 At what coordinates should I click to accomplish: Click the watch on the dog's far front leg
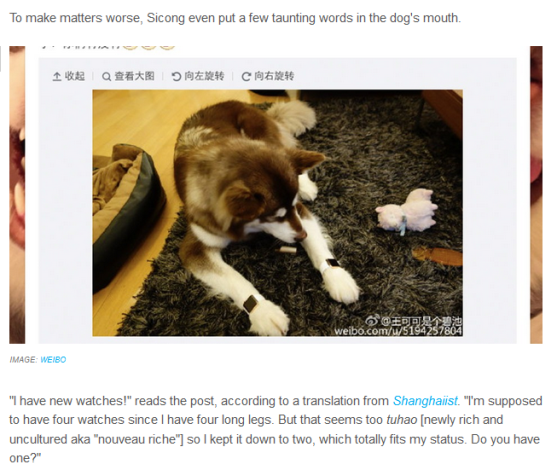click(330, 265)
